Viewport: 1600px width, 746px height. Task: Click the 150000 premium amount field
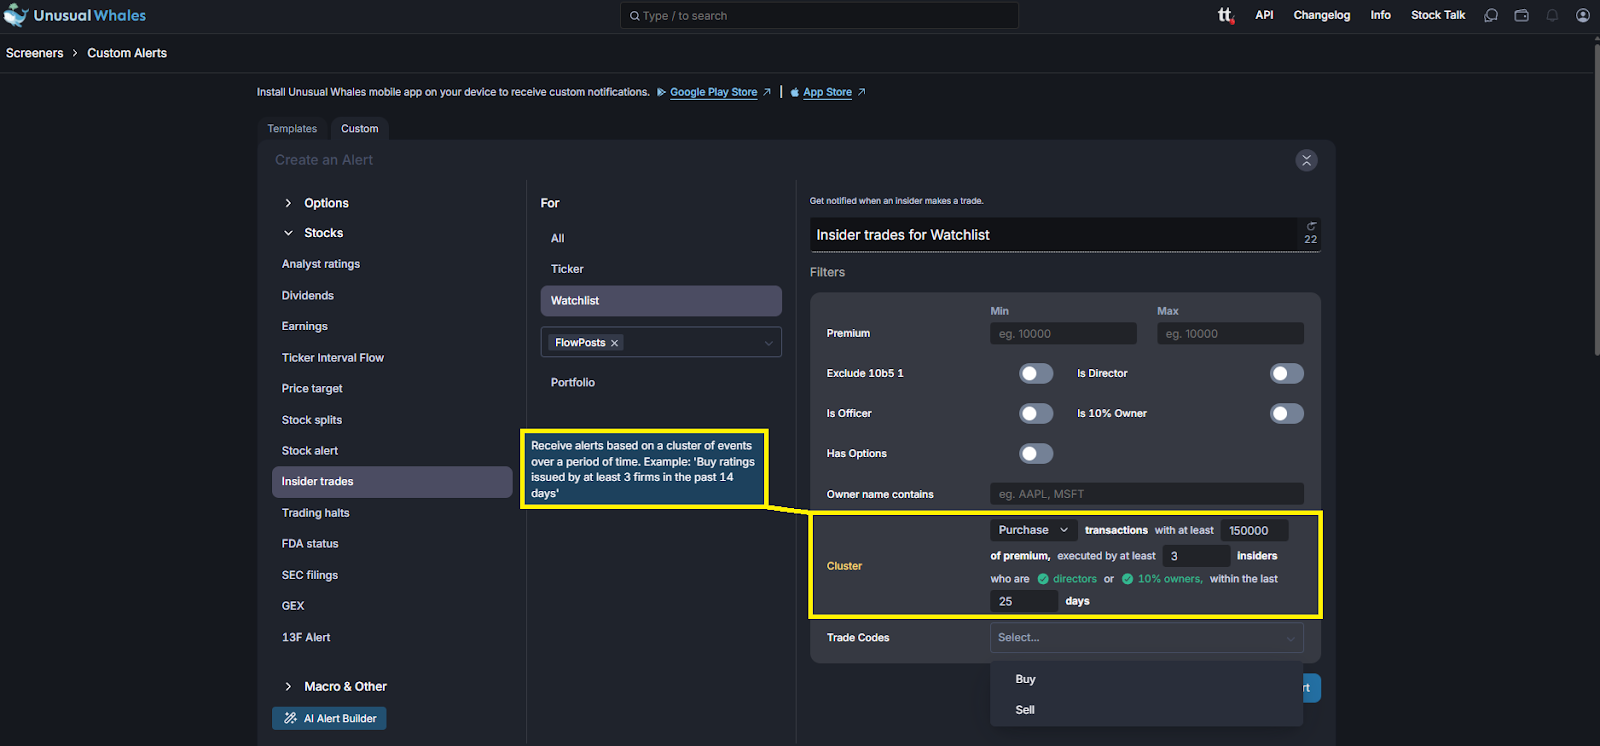(1254, 531)
